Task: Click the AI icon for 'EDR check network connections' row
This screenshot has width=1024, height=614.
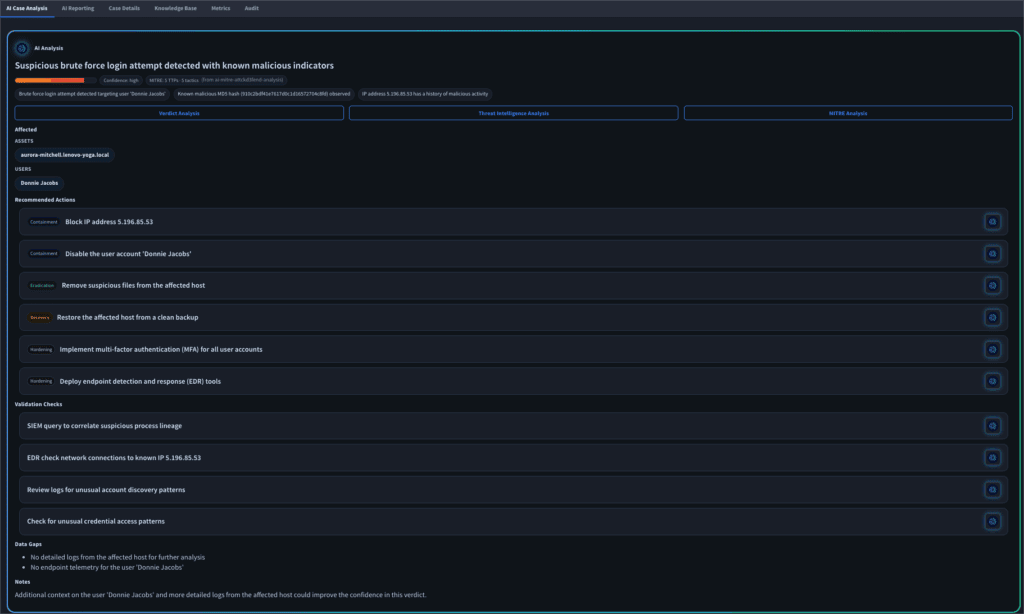Action: pos(992,458)
